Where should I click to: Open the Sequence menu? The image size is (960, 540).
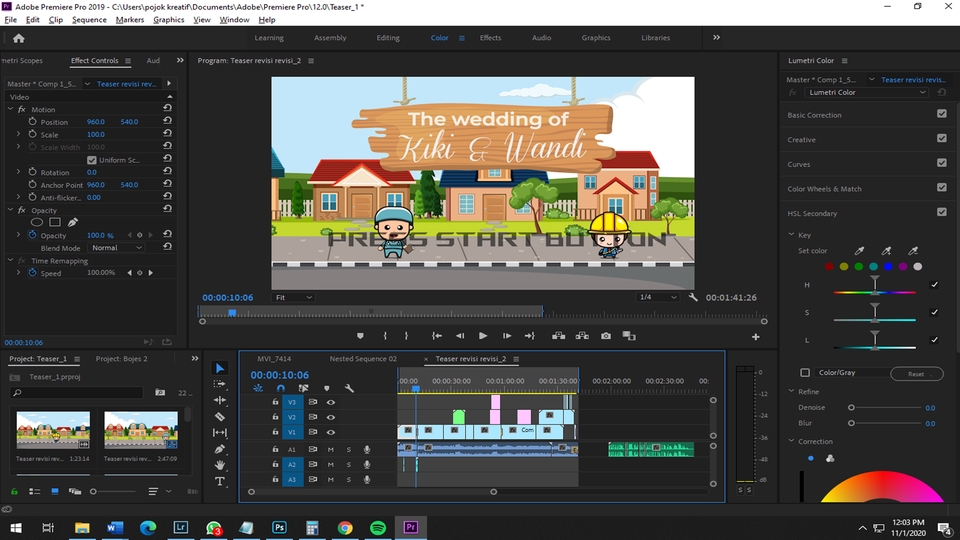click(89, 20)
